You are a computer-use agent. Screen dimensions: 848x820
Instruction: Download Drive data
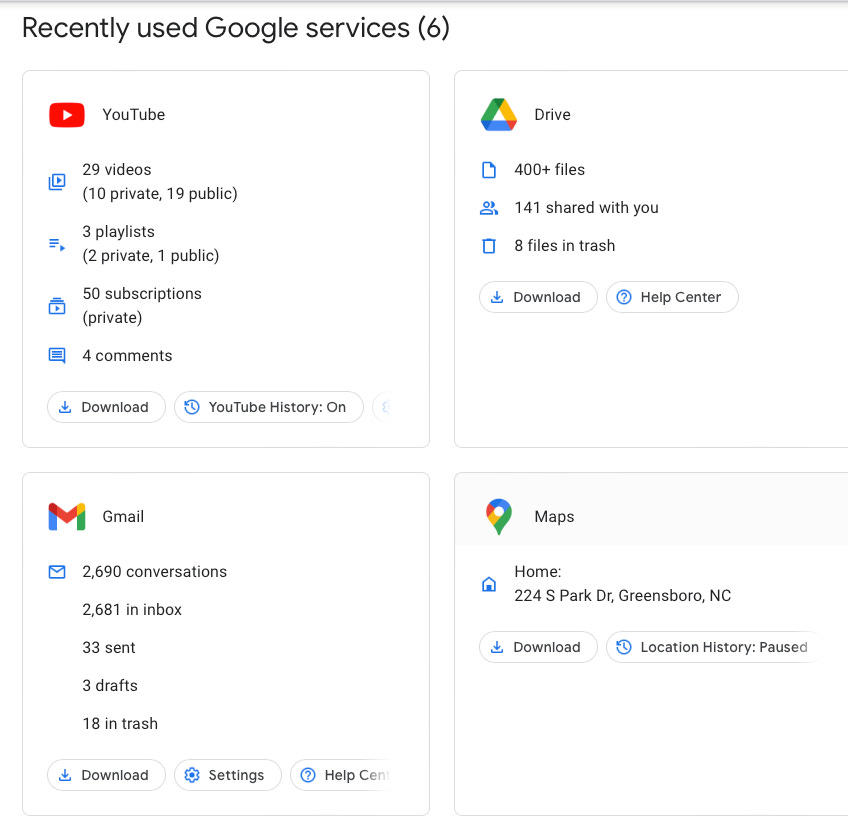tap(538, 297)
